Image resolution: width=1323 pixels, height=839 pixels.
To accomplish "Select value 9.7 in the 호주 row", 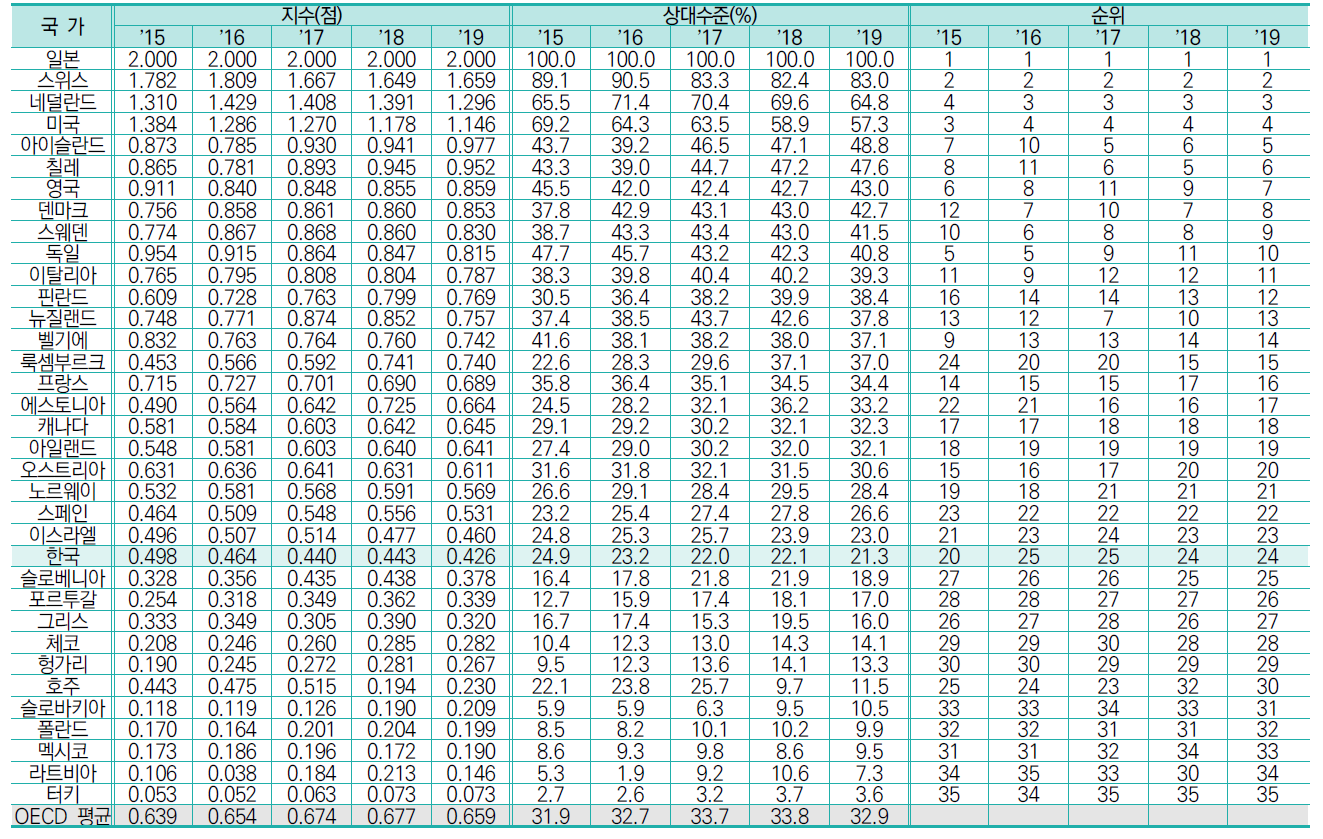I will tap(788, 687).
